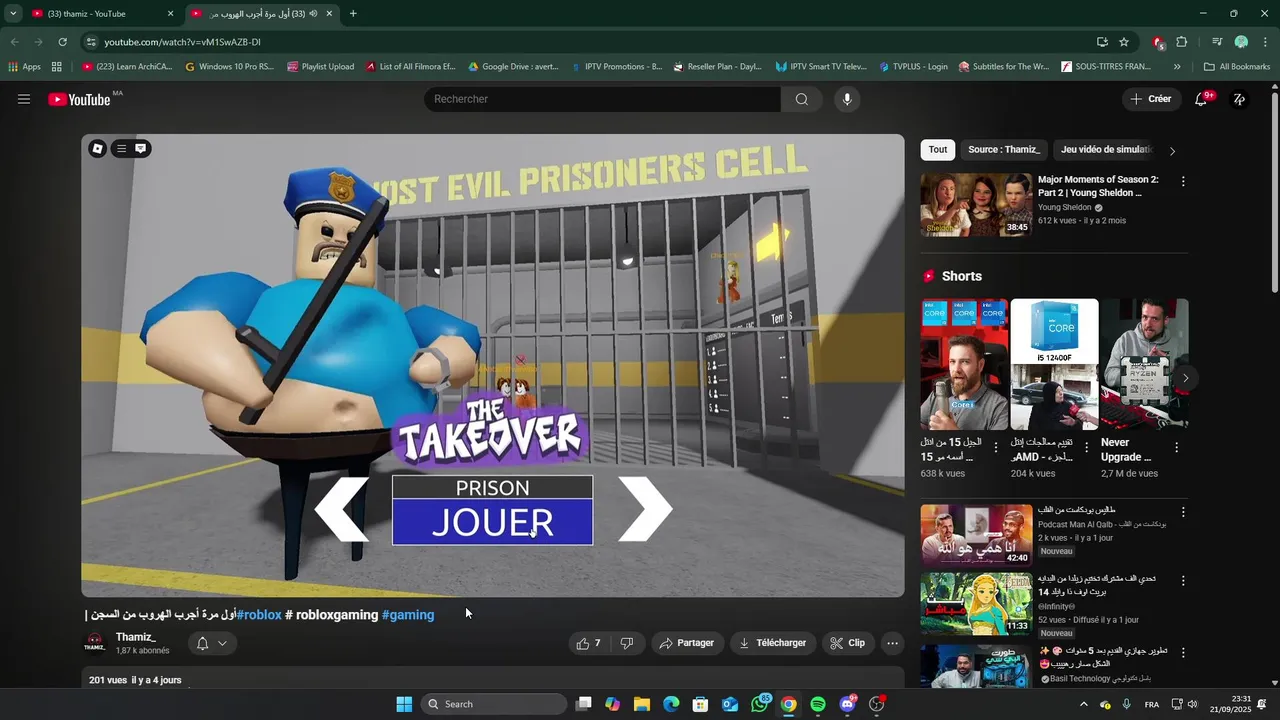Open options for Never Upgrade short
1280x720 pixels.
coord(1176,448)
